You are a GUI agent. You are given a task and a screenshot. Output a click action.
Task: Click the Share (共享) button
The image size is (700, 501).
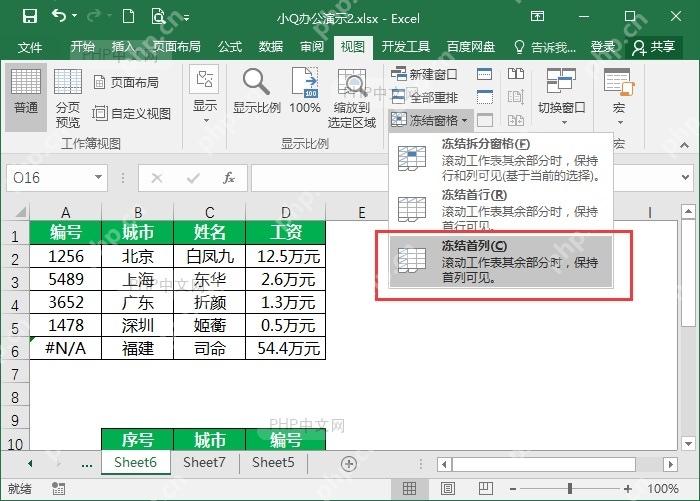pyautogui.click(x=654, y=47)
